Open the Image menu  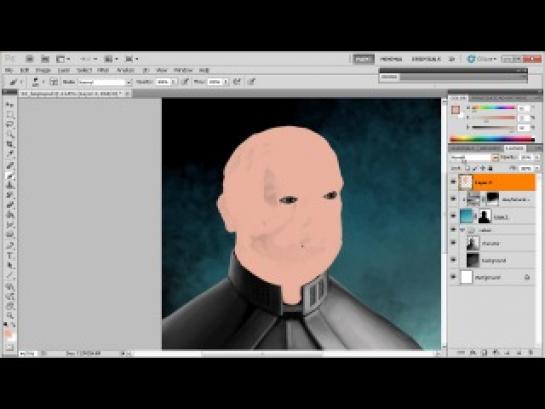[x=43, y=70]
